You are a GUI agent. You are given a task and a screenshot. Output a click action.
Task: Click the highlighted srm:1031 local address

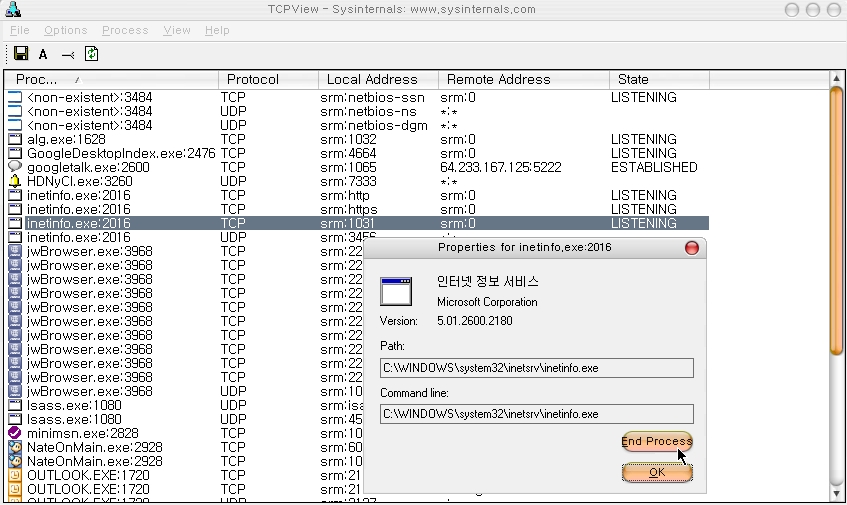[347, 223]
